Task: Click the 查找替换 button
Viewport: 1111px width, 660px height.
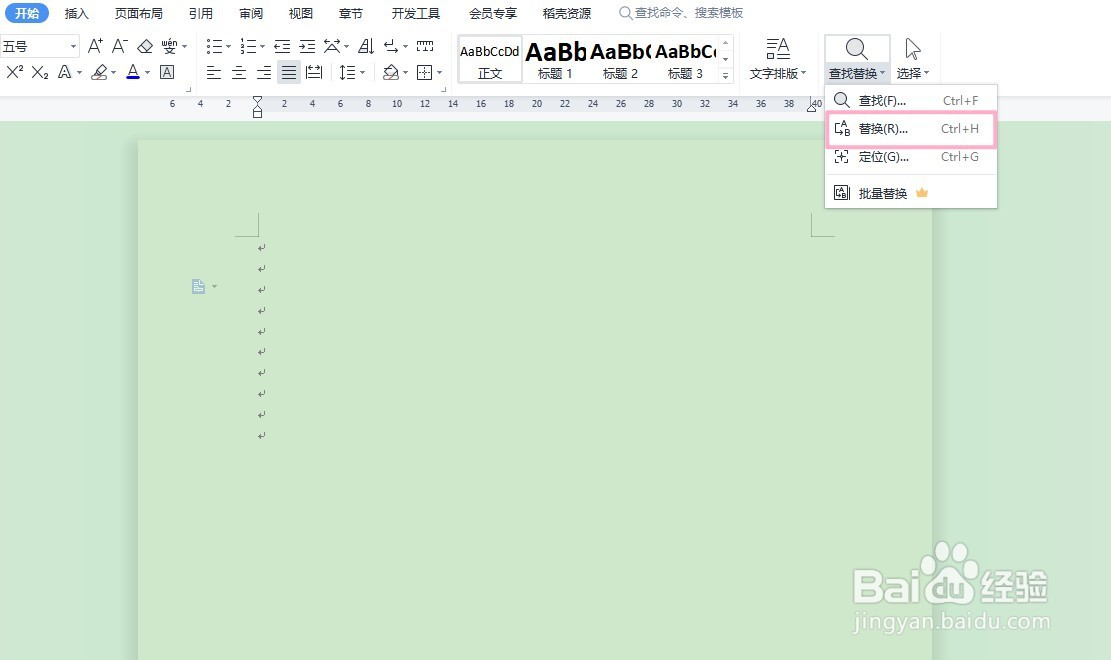Action: (857, 59)
